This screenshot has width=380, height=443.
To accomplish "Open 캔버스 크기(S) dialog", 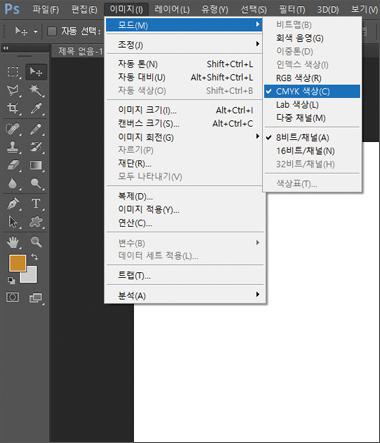I will pyautogui.click(x=184, y=124).
